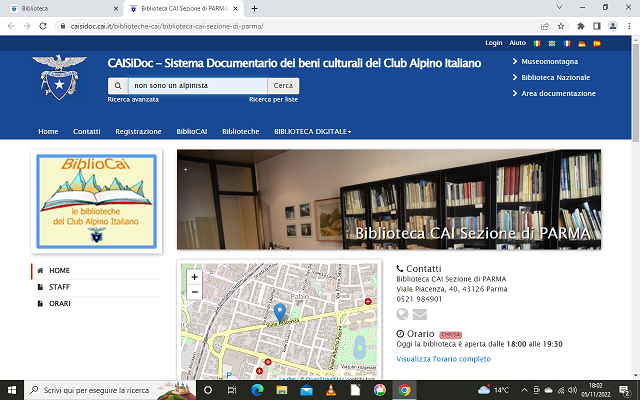Switch to the first Biblioteca tab
This screenshot has height=400, width=640.
tap(61, 9)
